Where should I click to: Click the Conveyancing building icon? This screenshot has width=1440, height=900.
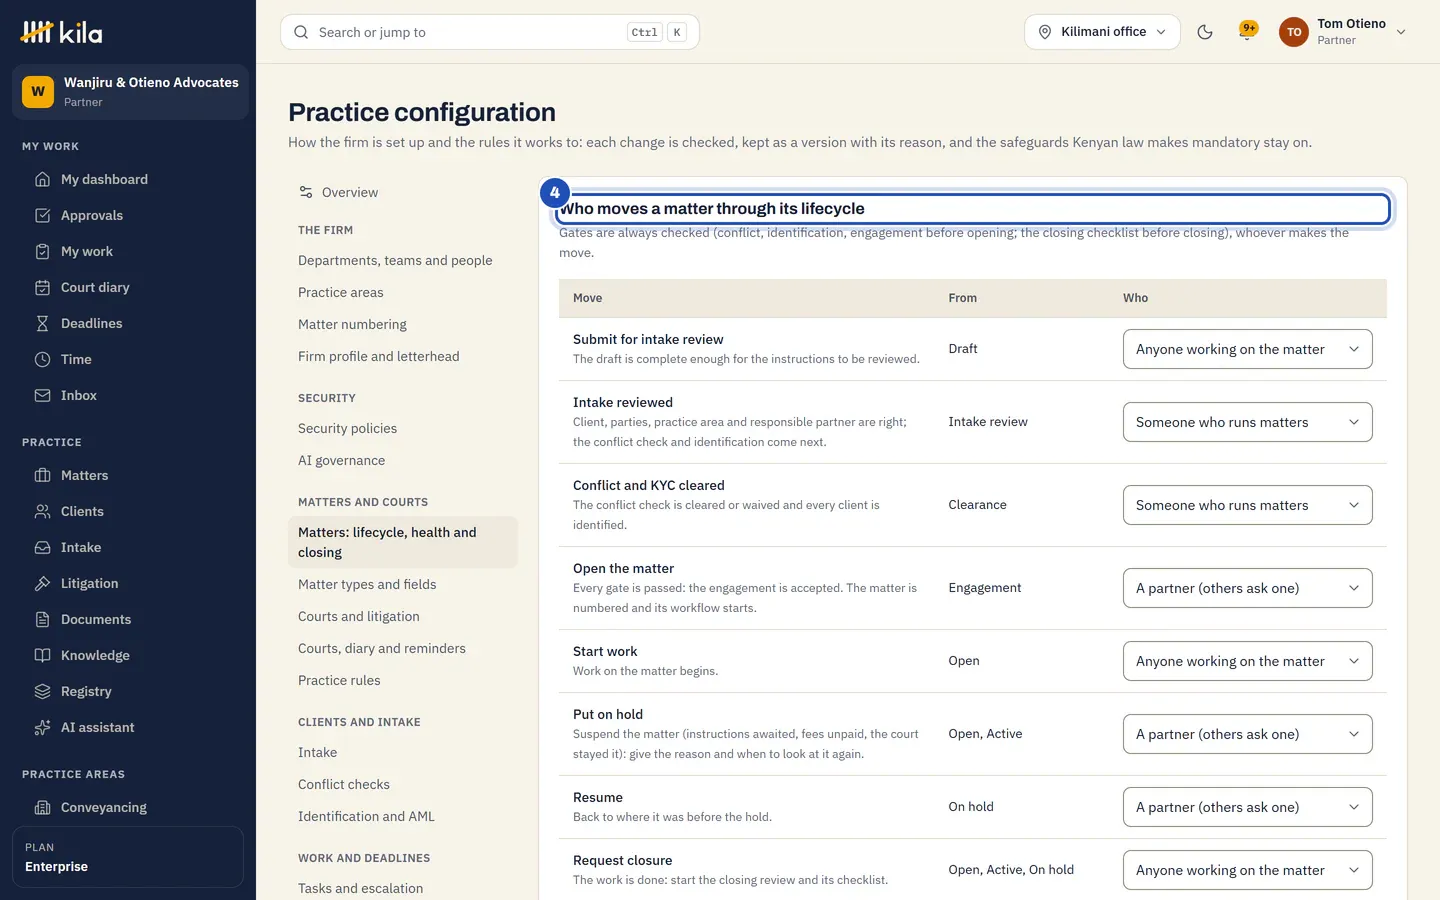click(42, 807)
